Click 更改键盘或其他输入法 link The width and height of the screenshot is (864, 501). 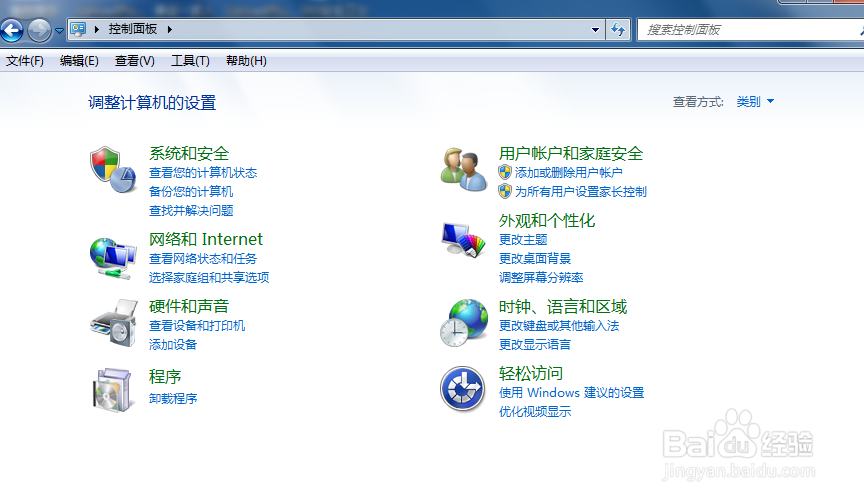coord(559,326)
